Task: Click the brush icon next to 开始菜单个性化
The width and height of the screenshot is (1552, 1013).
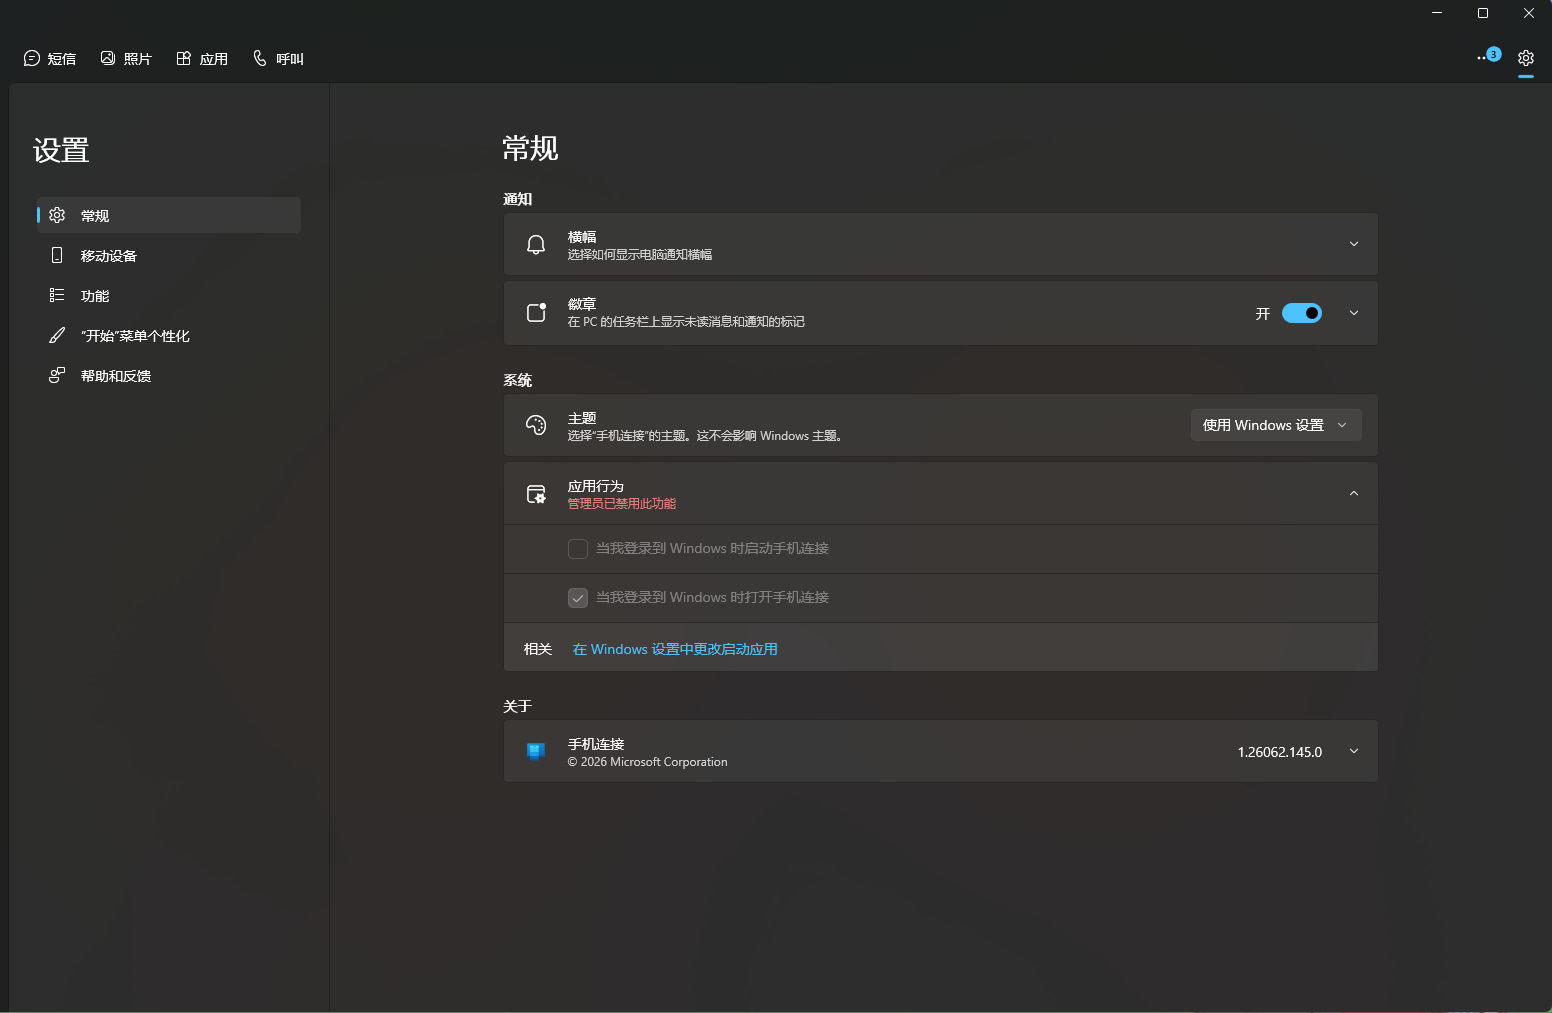Action: pos(57,335)
